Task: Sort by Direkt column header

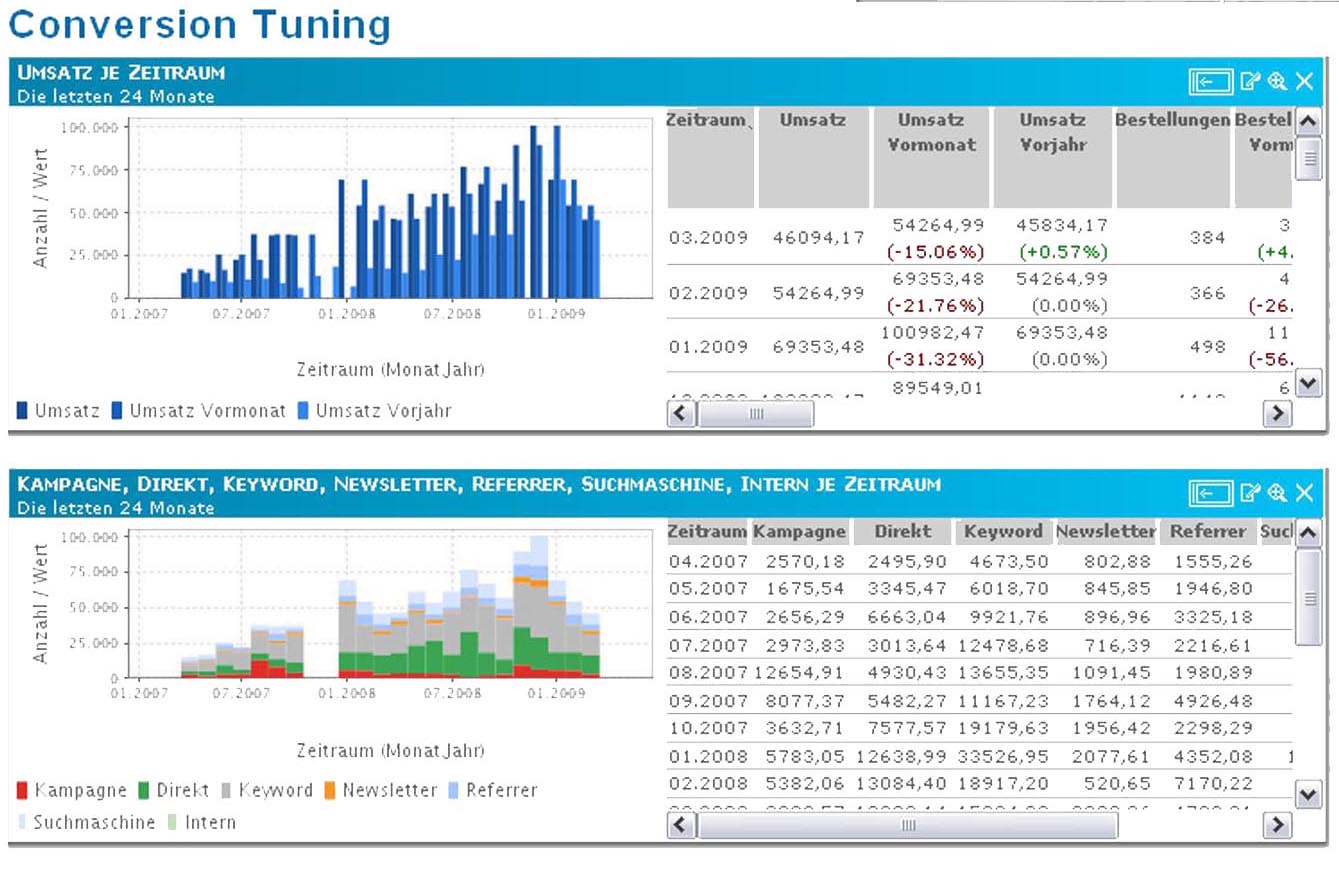Action: pos(903,532)
